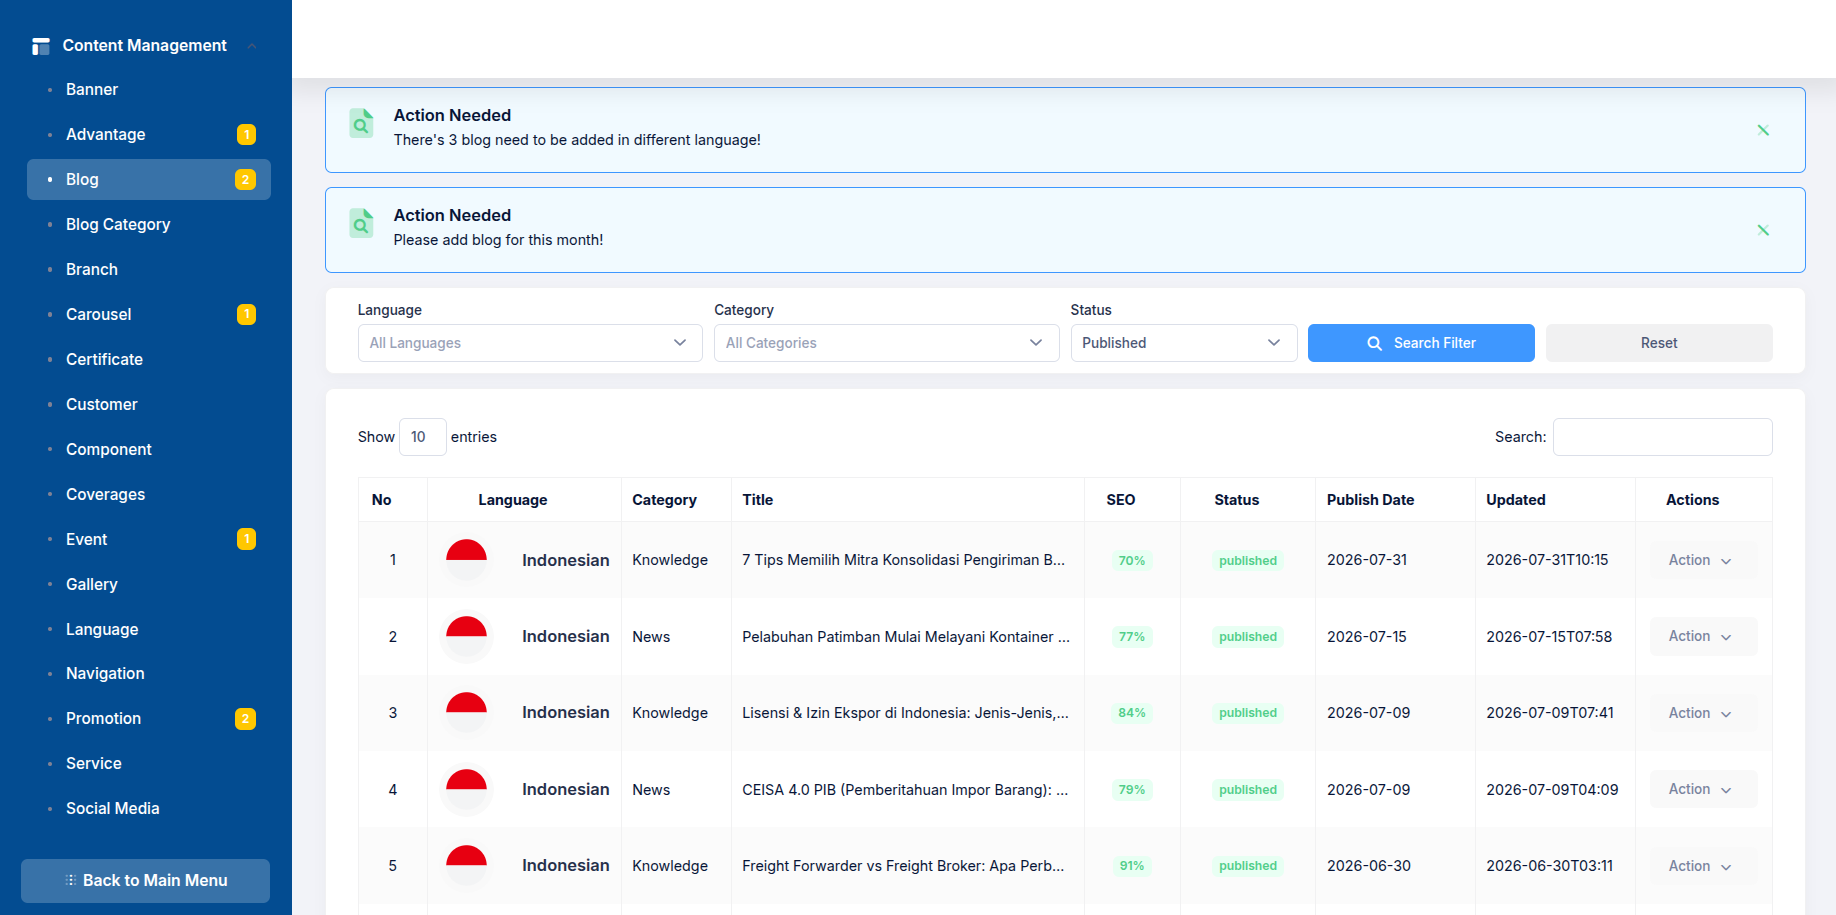Open the Certificate menu item
Viewport: 1836px width, 915px height.
(104, 360)
